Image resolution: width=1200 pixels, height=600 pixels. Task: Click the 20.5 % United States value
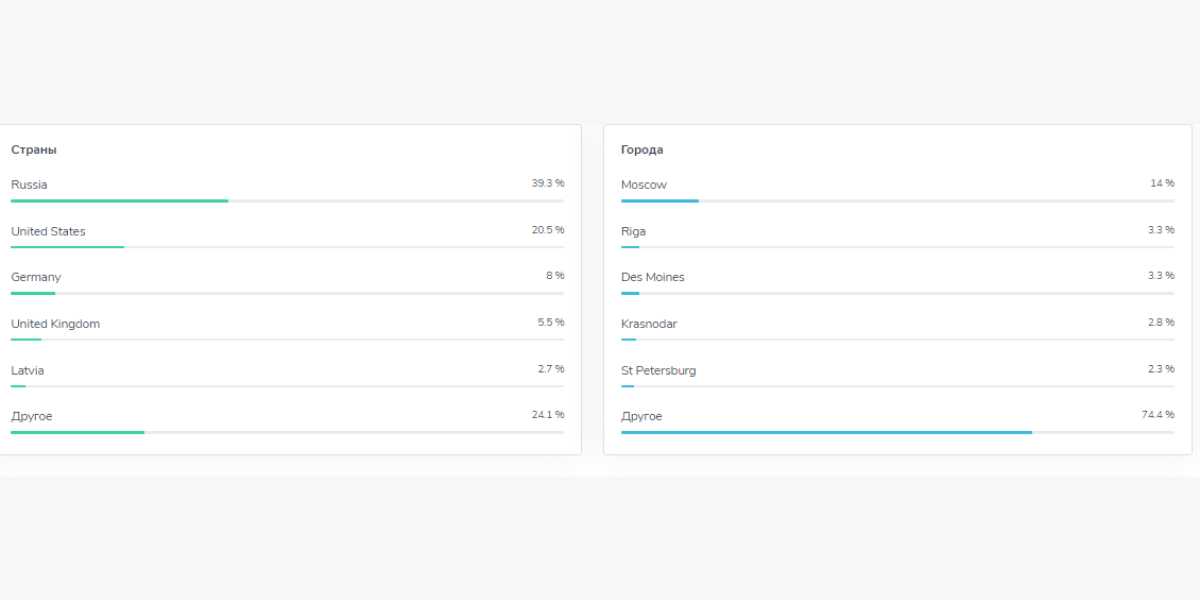pos(547,230)
